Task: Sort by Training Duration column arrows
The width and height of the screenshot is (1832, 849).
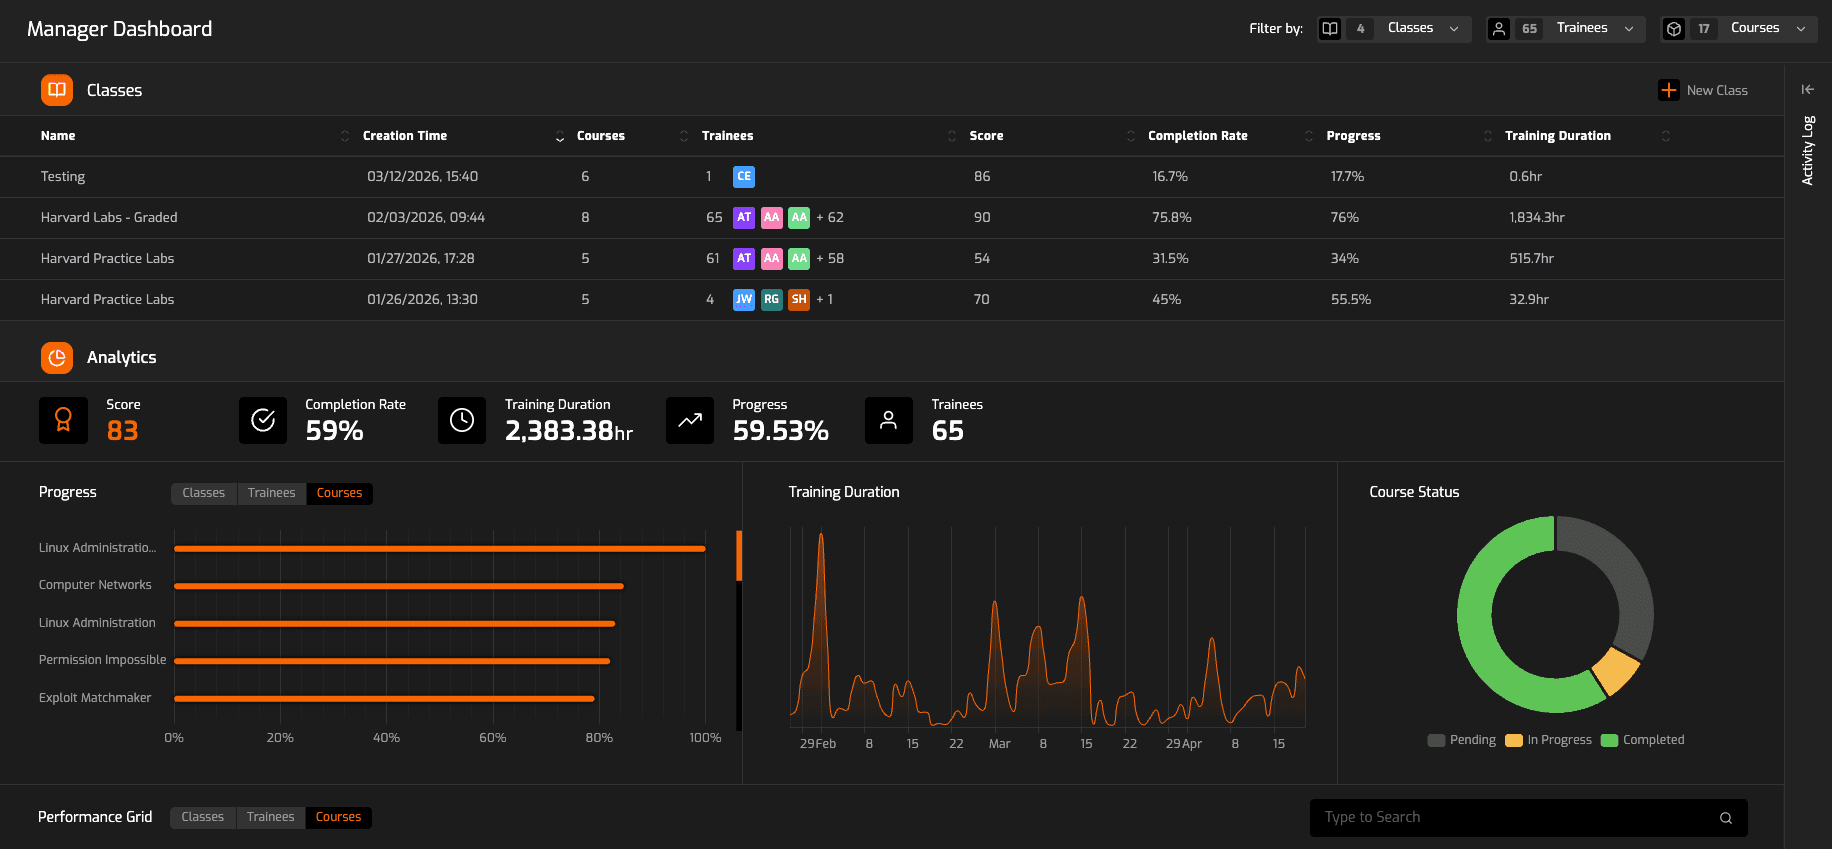Action: (x=1666, y=136)
